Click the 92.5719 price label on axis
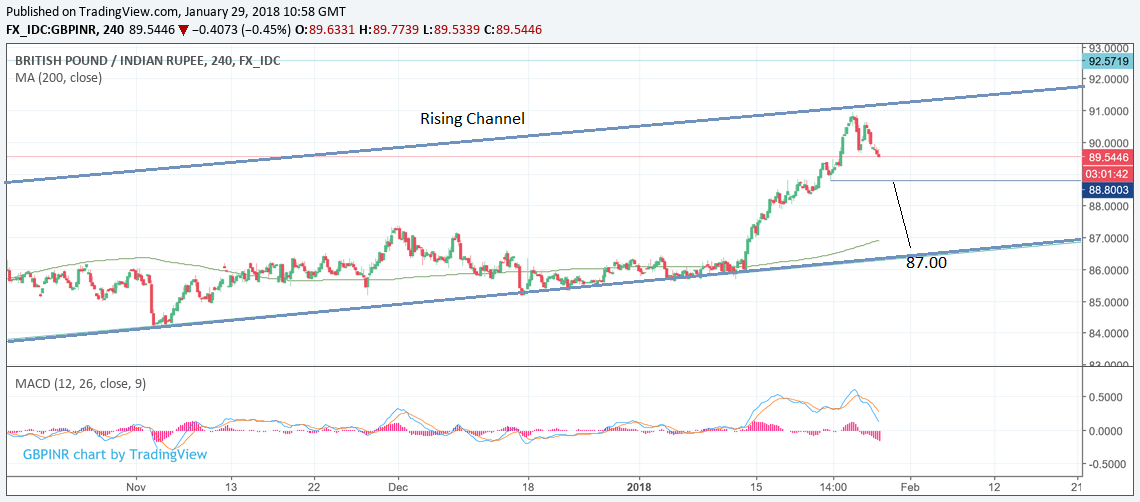This screenshot has height=502, width=1140. 1110,61
